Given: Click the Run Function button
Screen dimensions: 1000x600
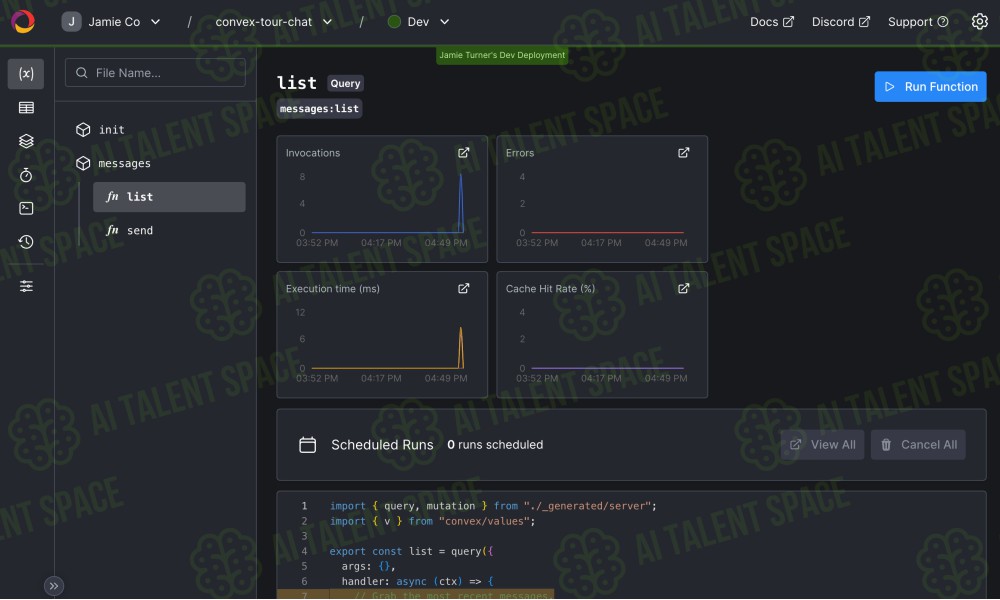Looking at the screenshot, I should [x=930, y=87].
